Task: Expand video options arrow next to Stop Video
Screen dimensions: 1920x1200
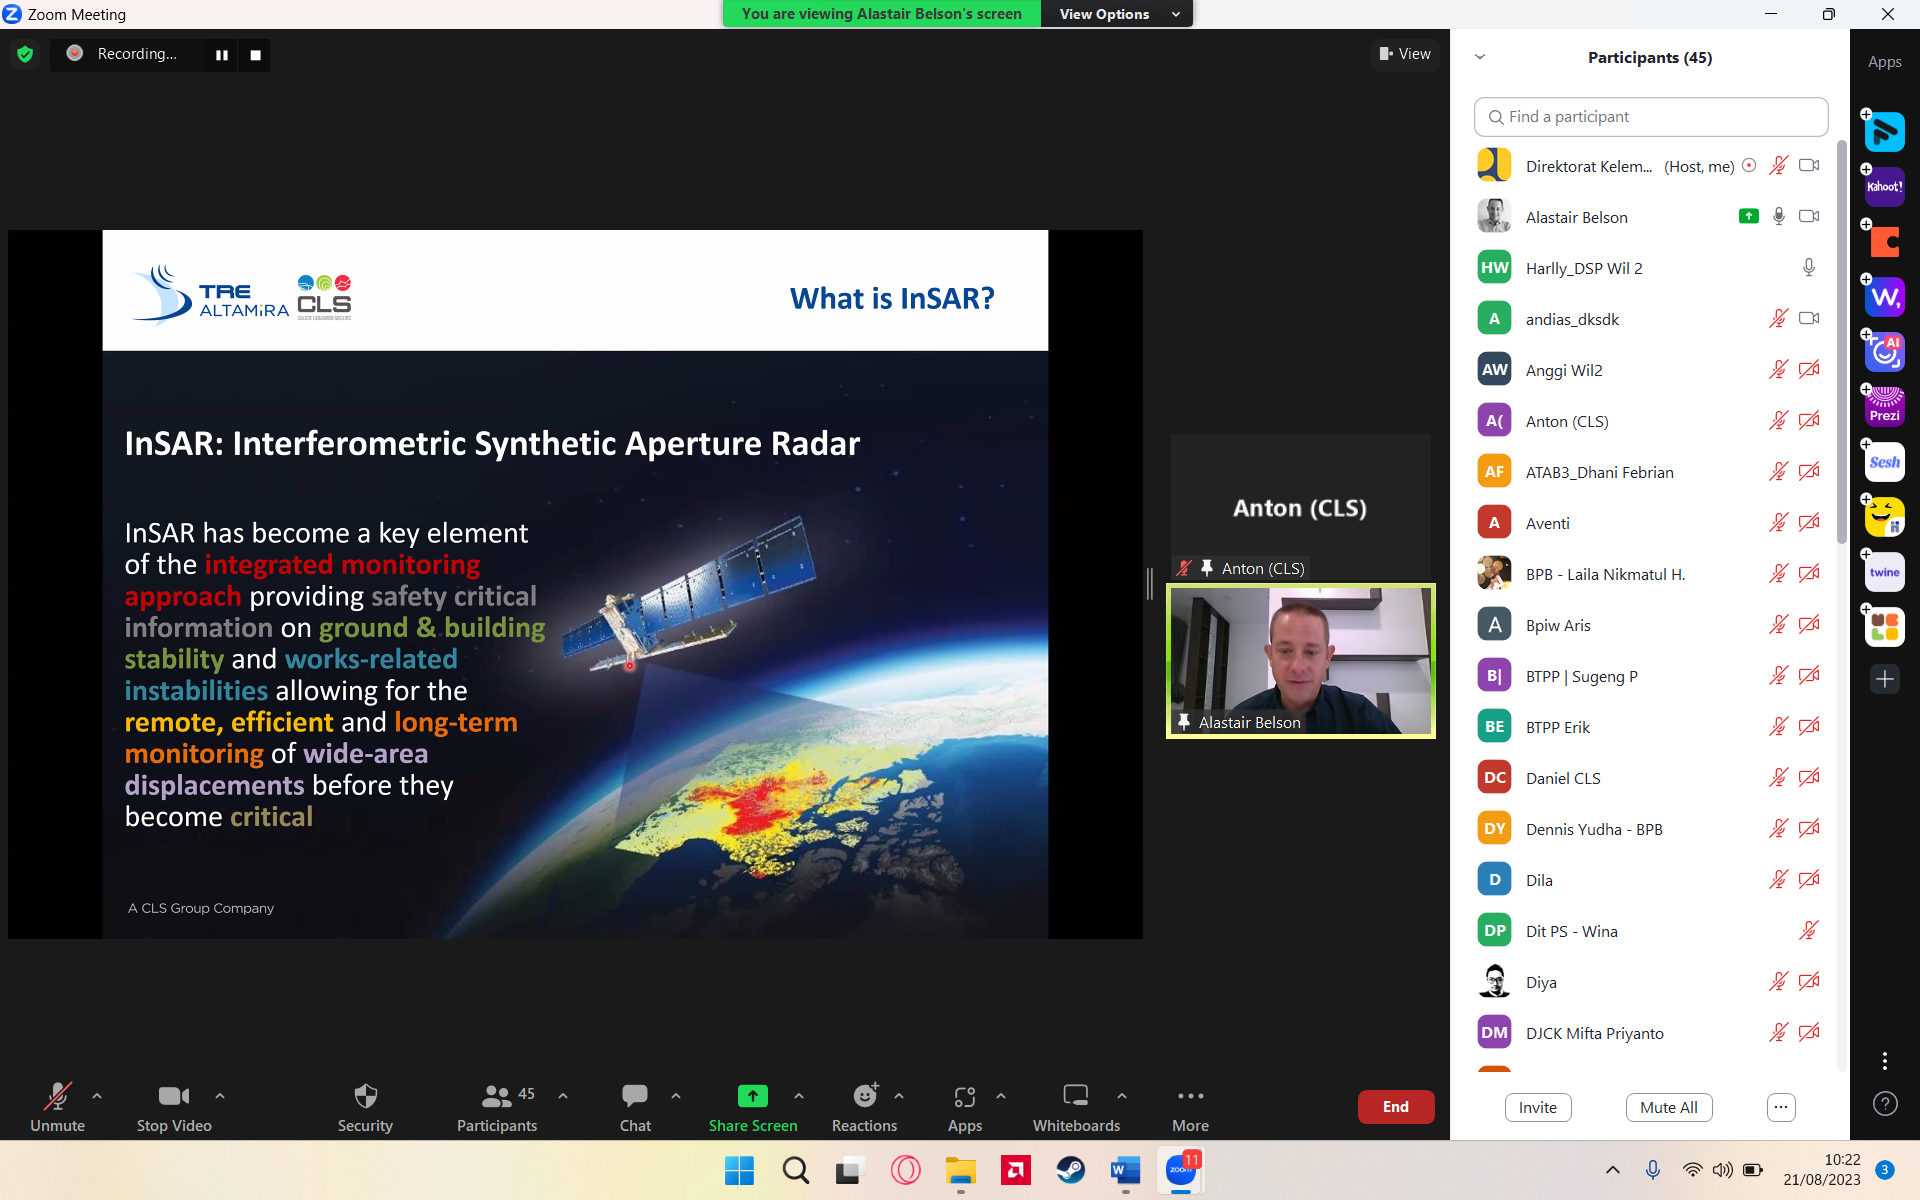Action: pyautogui.click(x=220, y=1096)
